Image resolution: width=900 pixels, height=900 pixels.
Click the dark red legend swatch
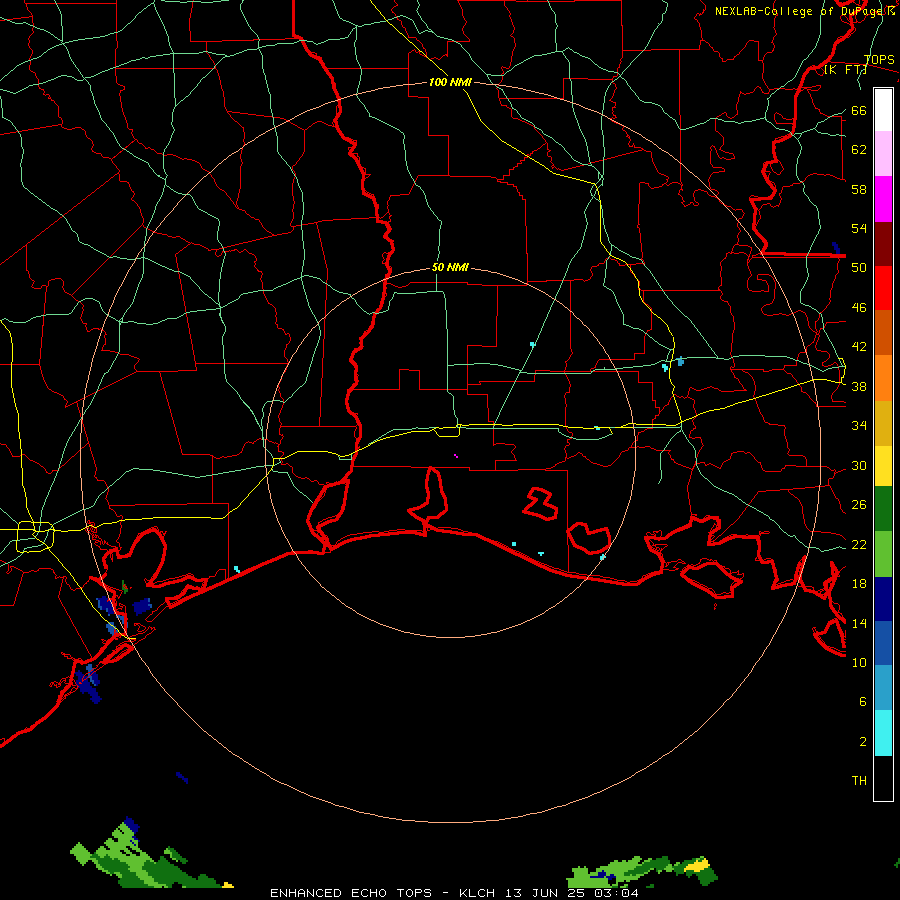(x=883, y=243)
